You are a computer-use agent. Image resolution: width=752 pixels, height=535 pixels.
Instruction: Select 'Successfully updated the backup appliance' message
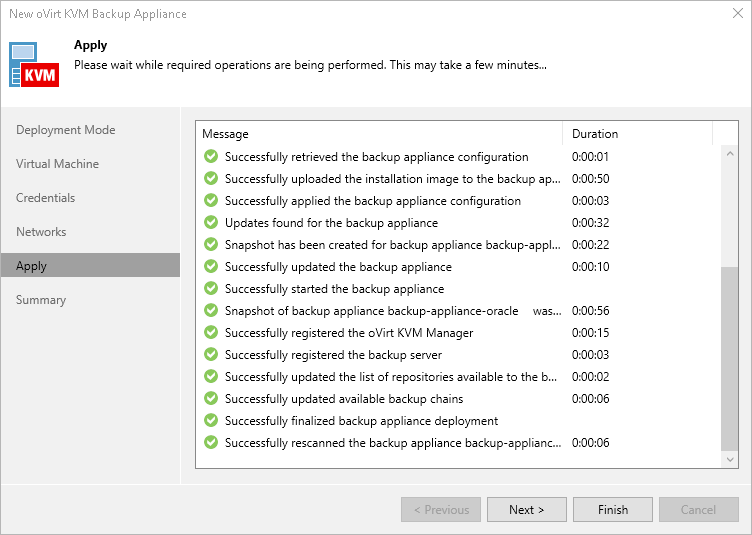pos(338,267)
